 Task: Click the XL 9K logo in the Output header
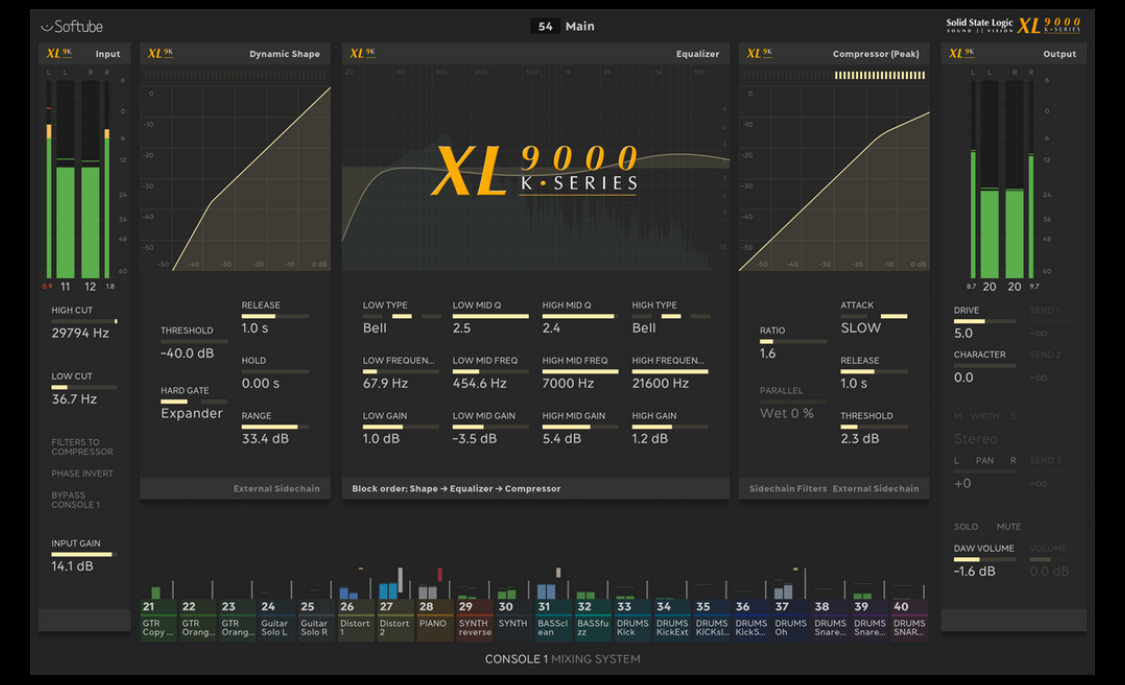click(961, 53)
